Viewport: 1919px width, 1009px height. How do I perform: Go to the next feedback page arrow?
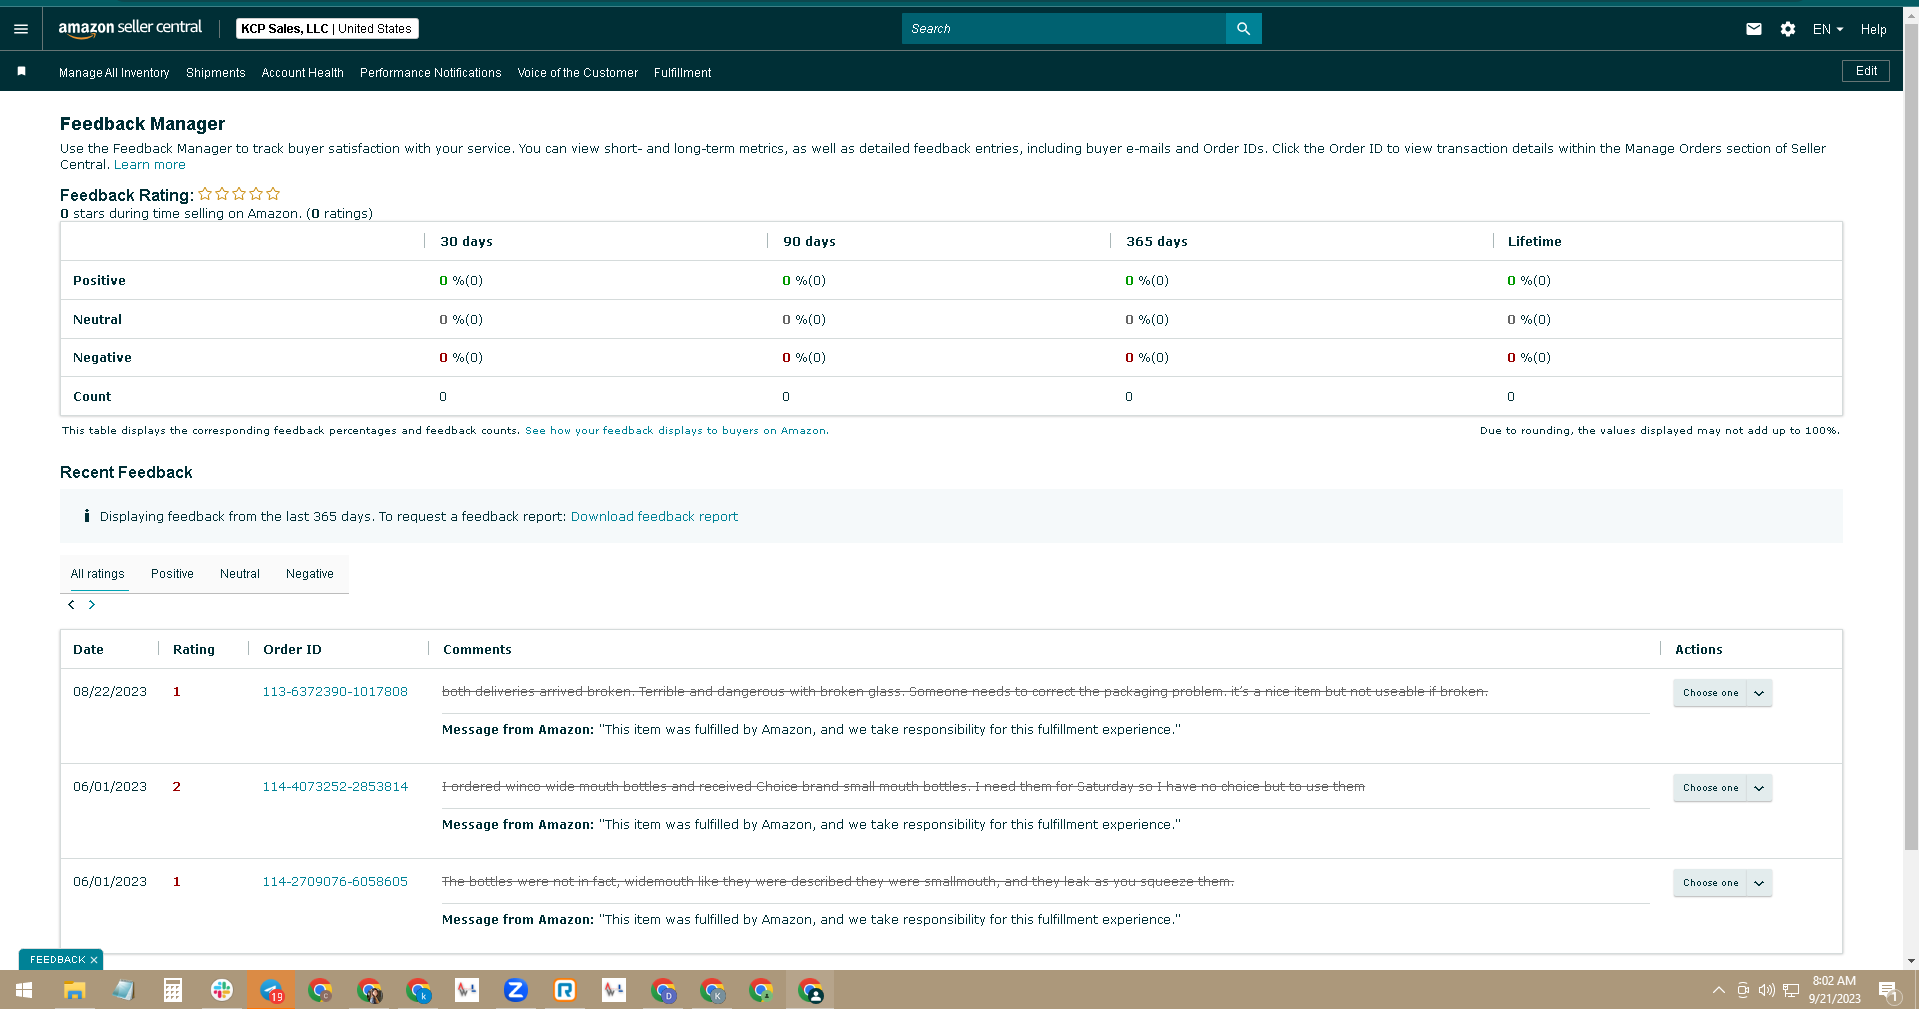92,605
